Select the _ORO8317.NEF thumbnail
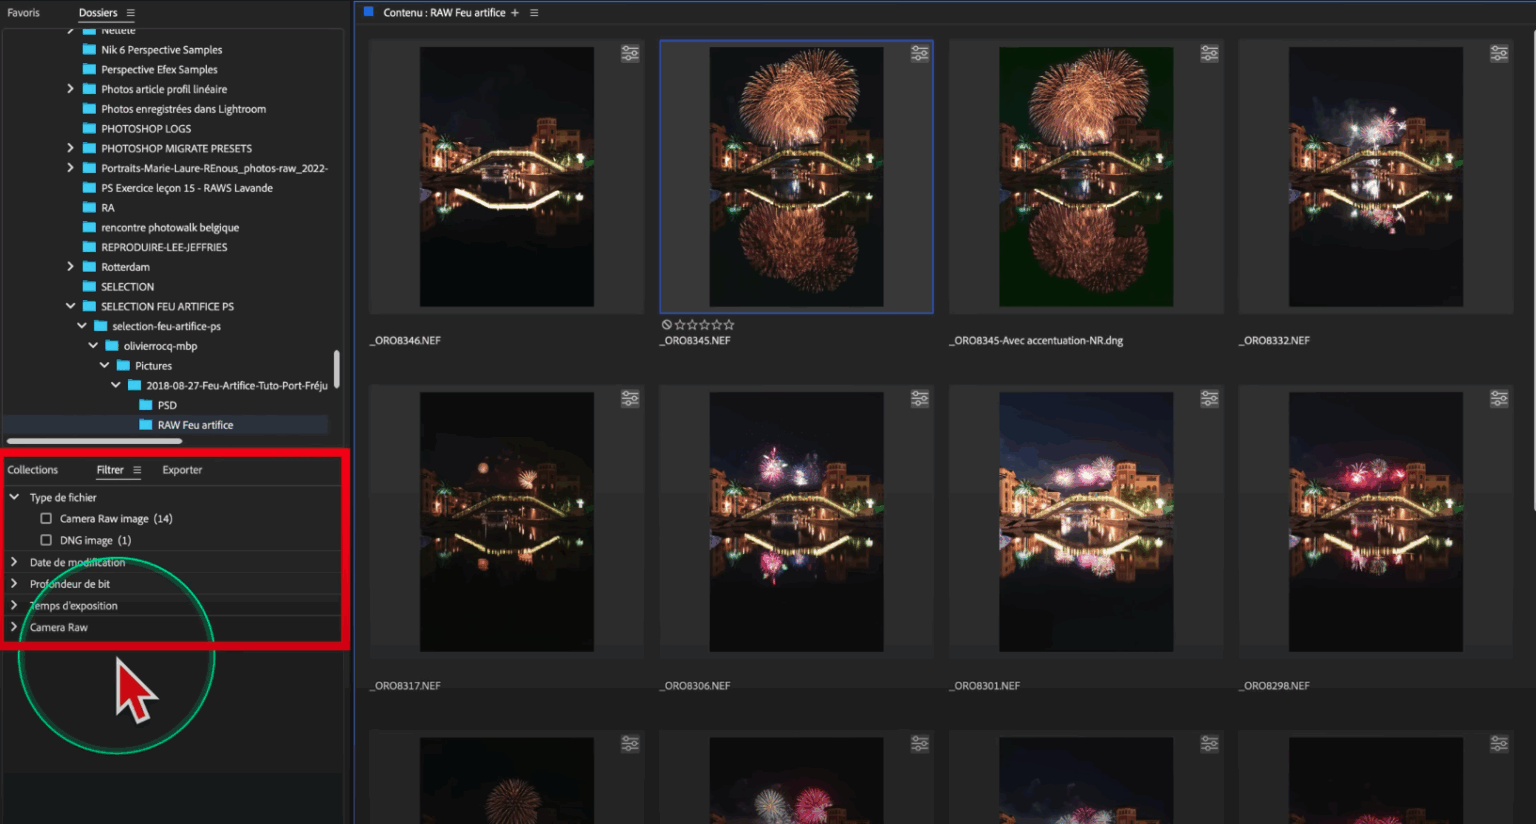This screenshot has height=824, width=1536. [x=506, y=520]
